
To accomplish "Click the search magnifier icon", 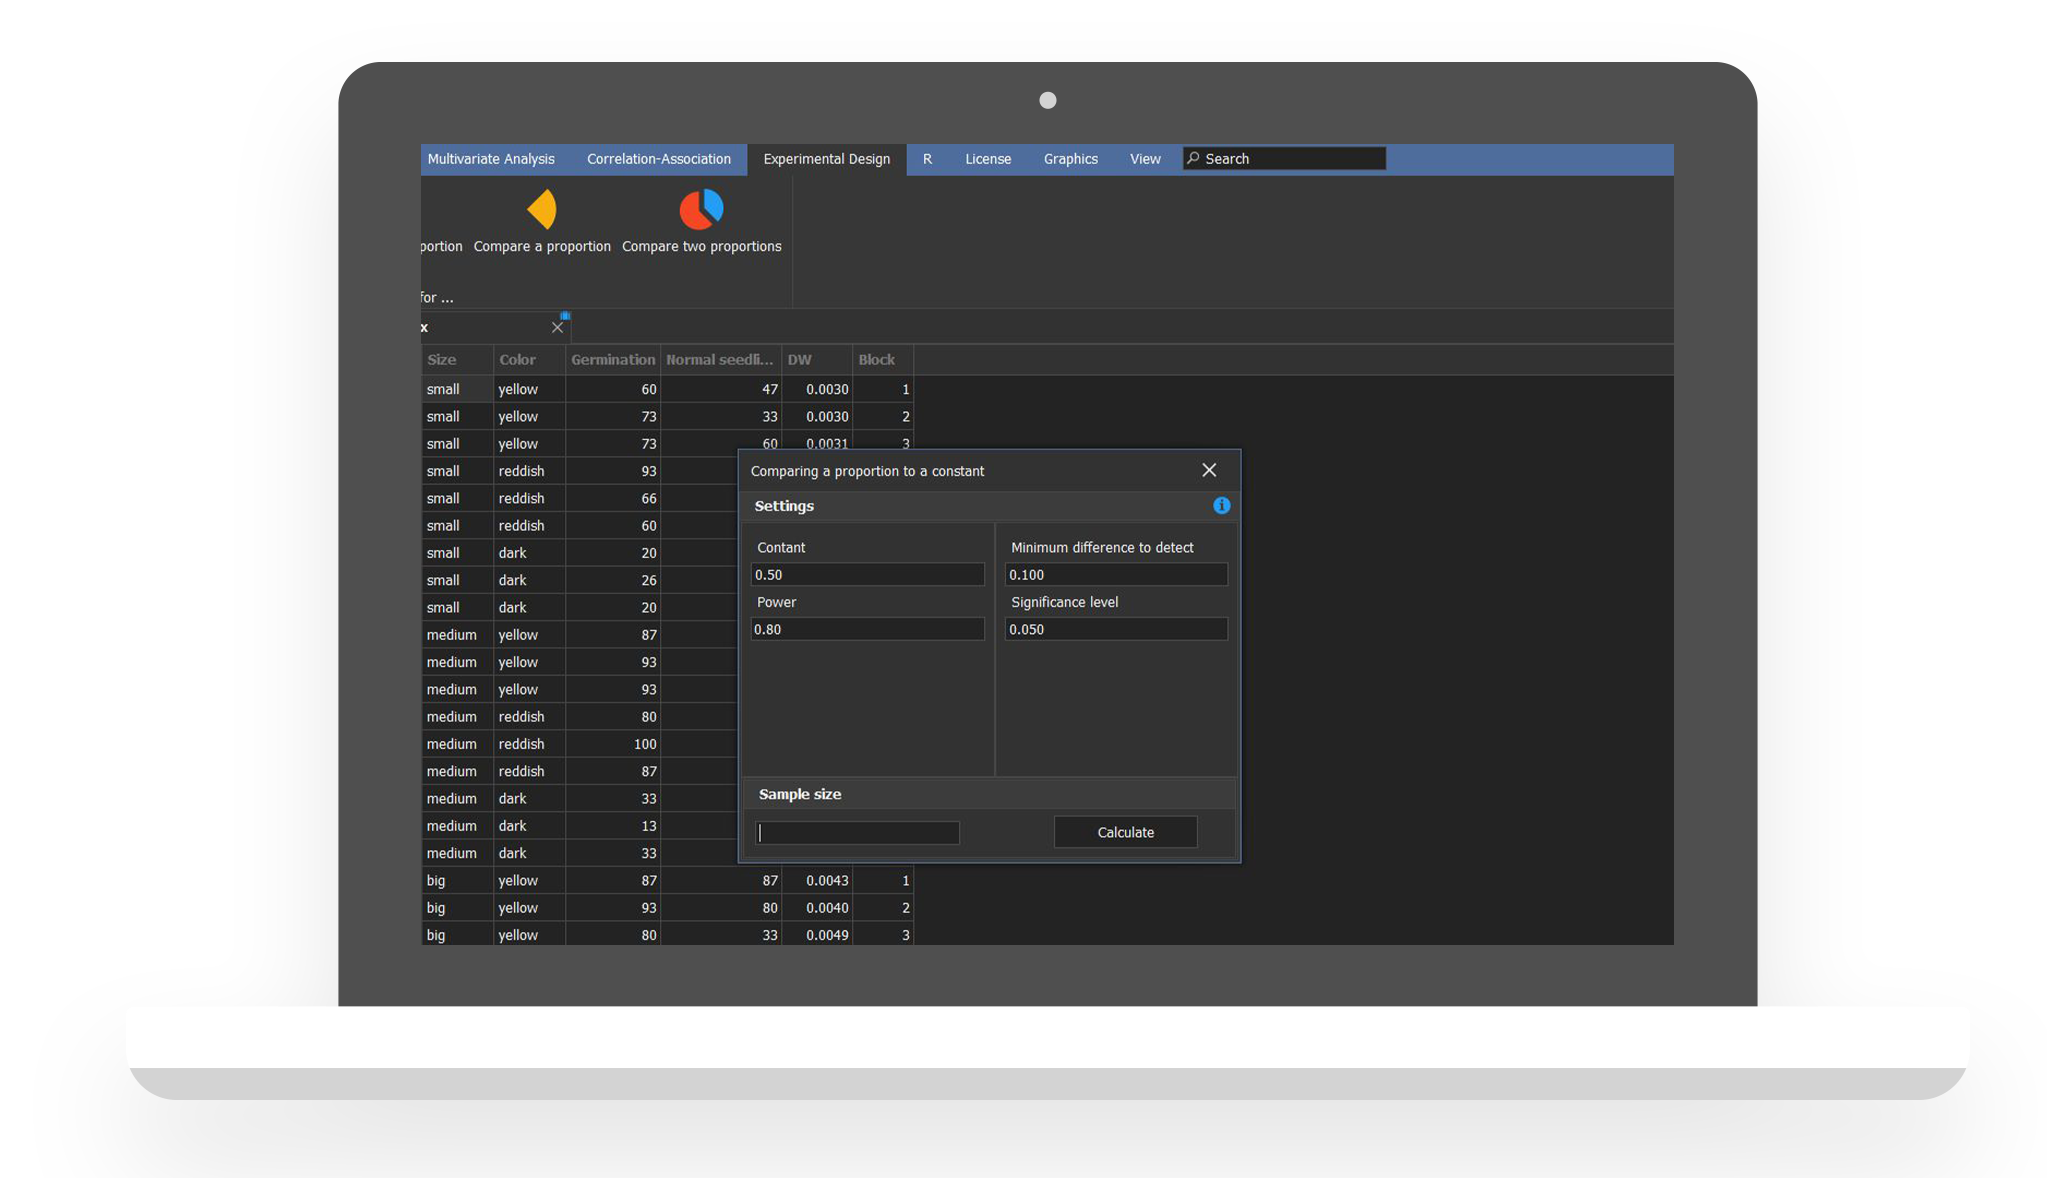I will tap(1193, 159).
